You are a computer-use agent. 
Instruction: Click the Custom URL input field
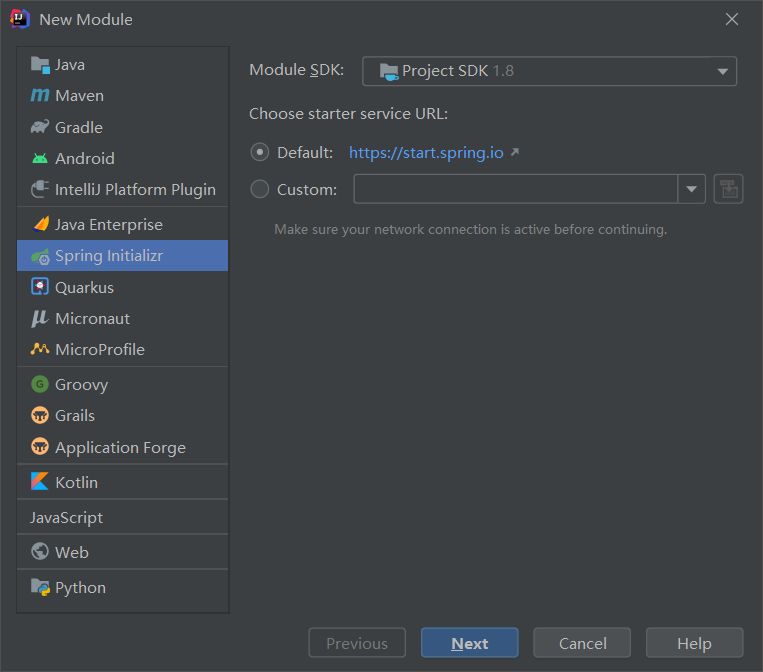[516, 189]
